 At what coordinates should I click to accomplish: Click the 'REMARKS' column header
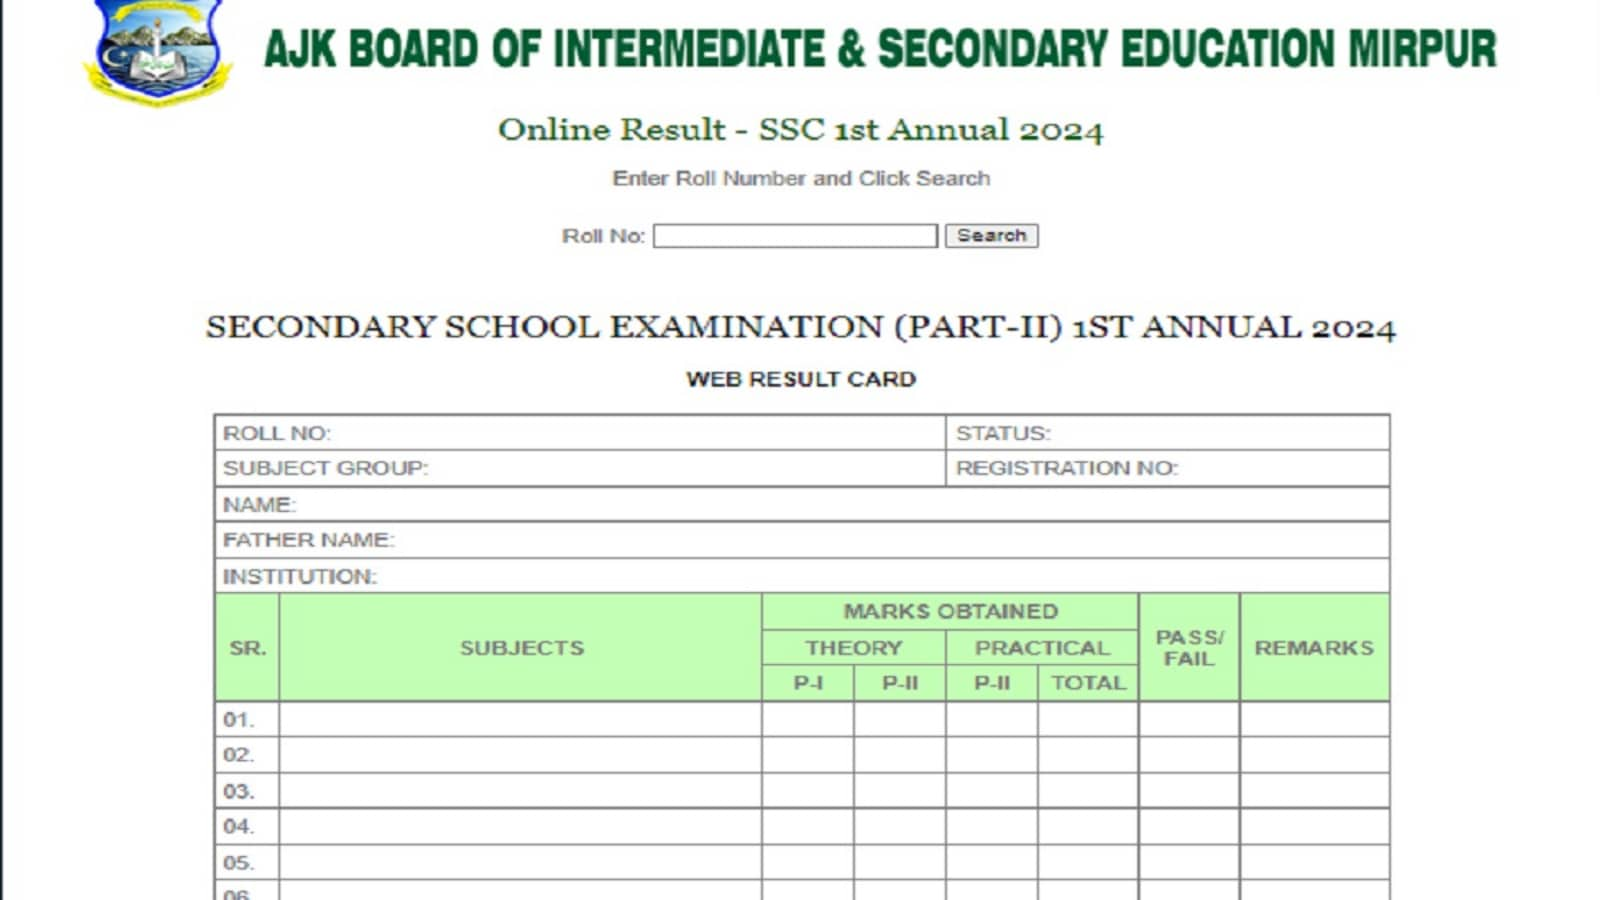point(1315,647)
